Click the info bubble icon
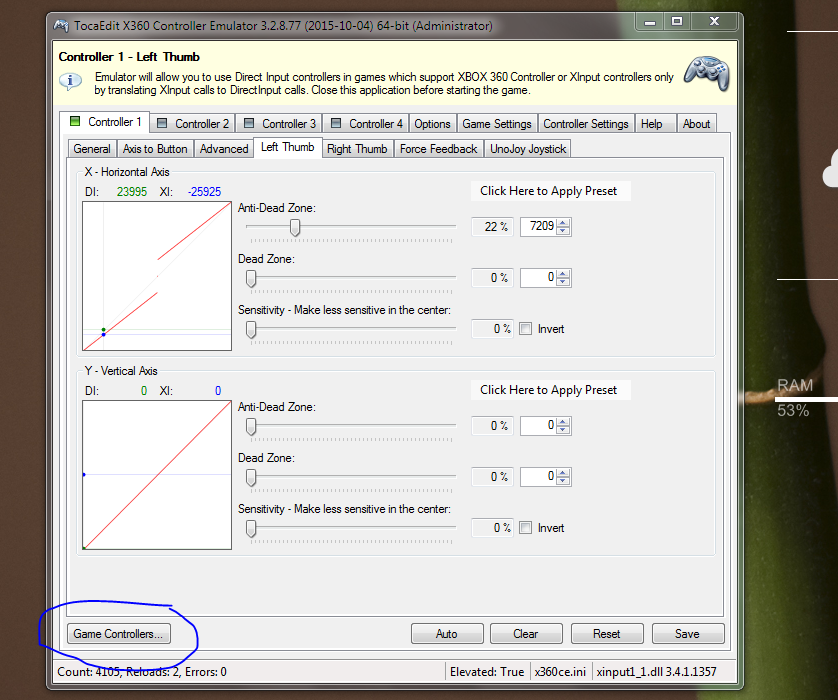This screenshot has width=838, height=700. click(71, 82)
